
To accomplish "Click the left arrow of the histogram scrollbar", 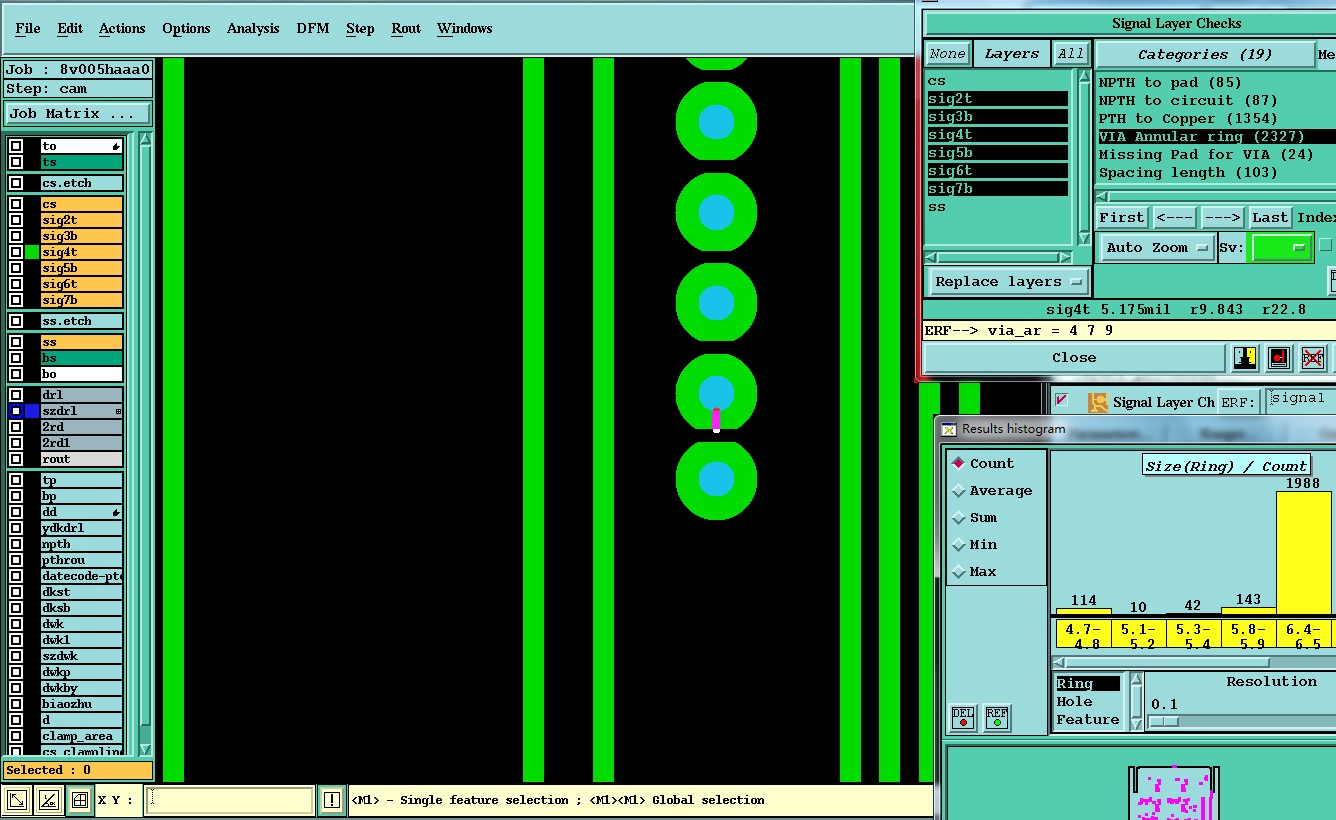I will pos(1059,662).
